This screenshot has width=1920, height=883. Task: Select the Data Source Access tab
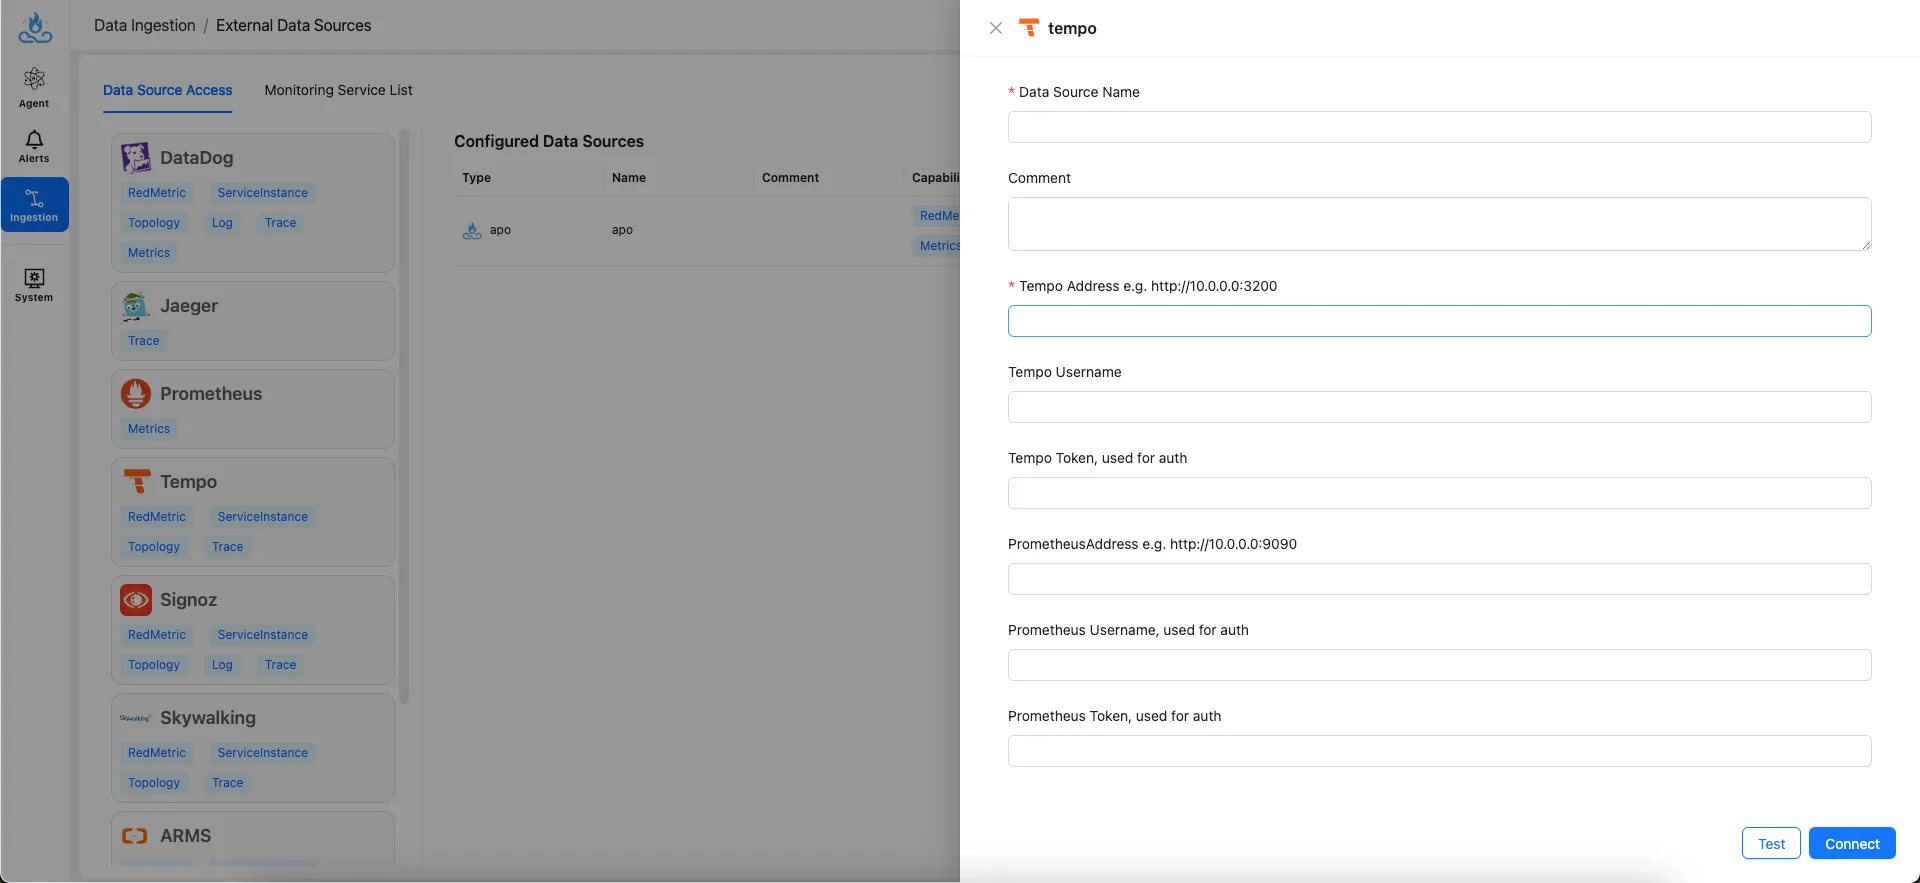click(167, 90)
